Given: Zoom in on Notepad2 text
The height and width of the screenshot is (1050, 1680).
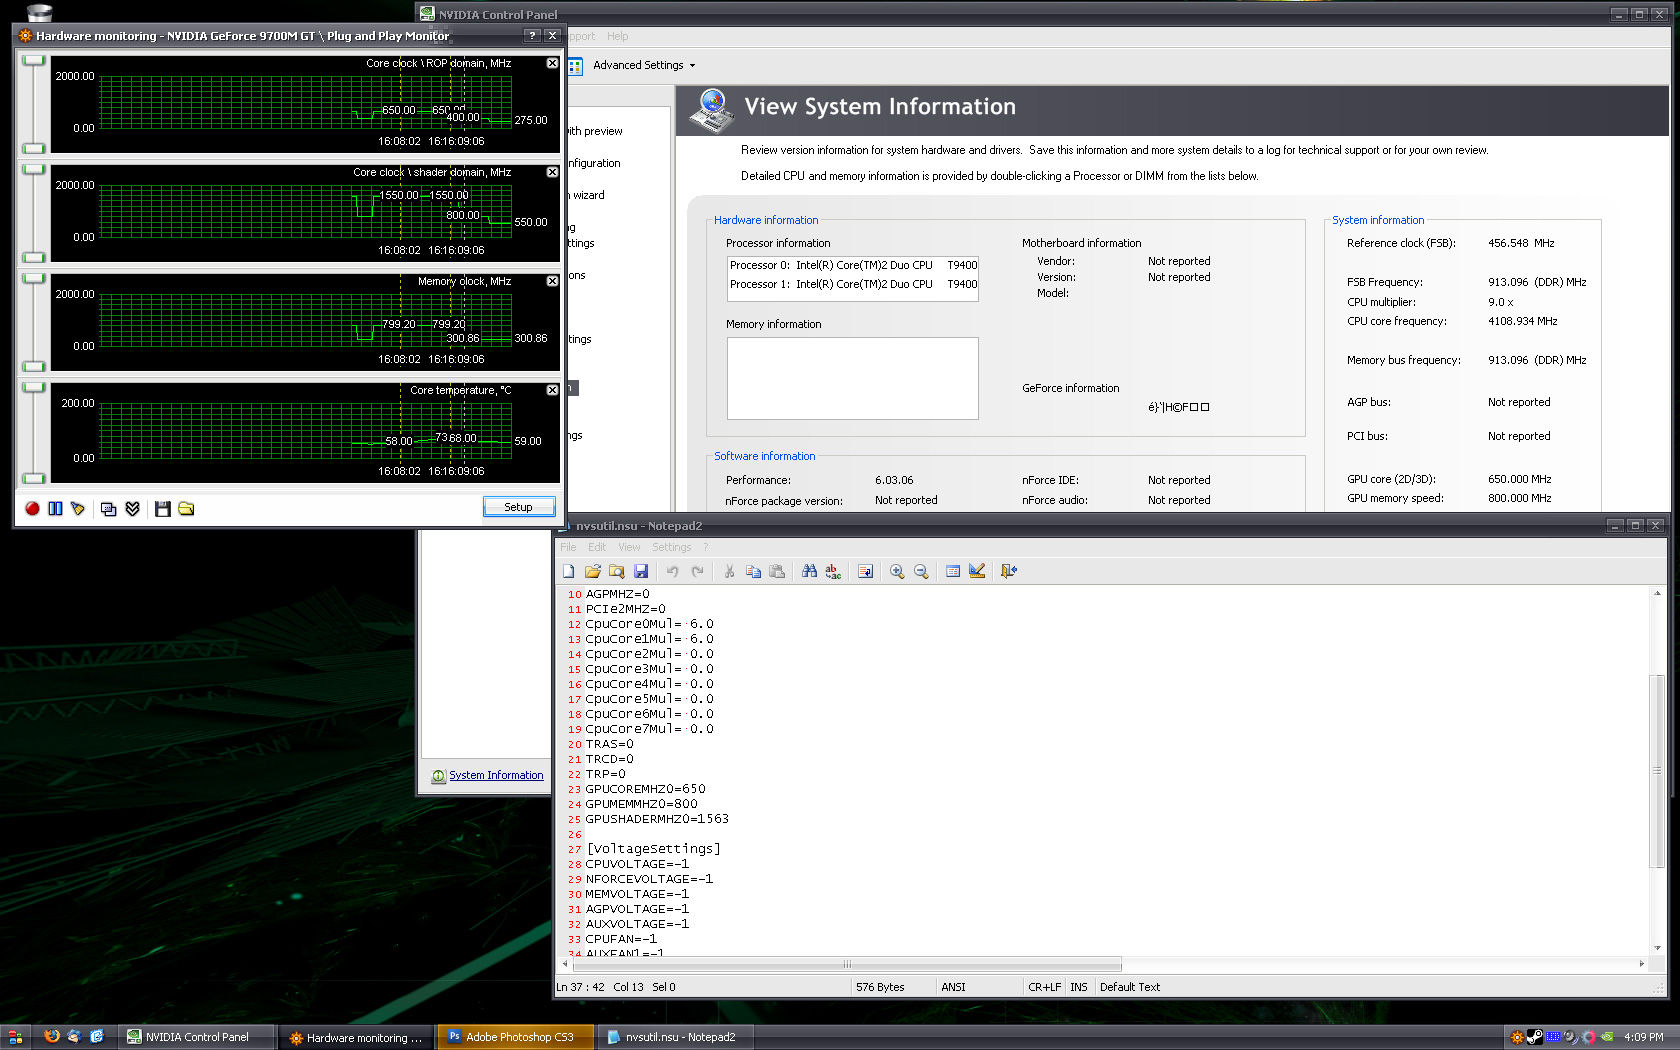Looking at the screenshot, I should tap(897, 571).
